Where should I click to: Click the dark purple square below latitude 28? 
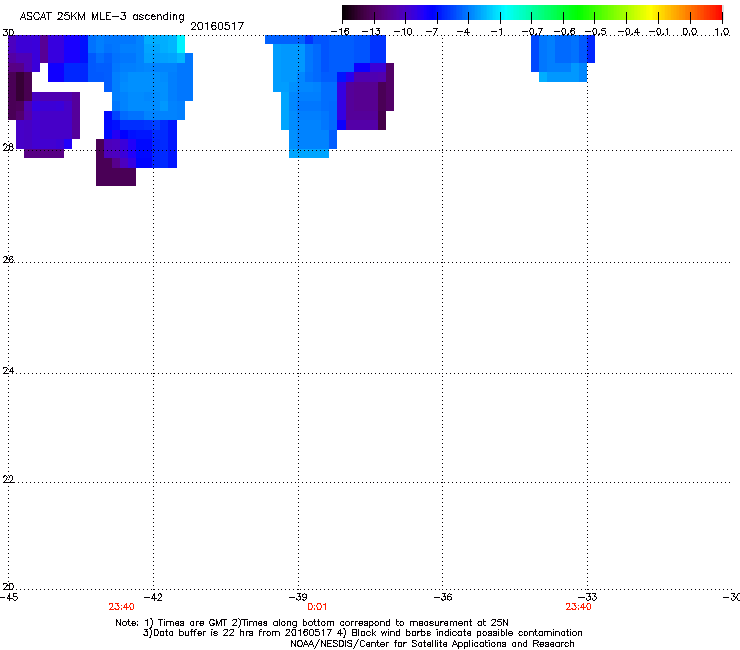point(116,172)
